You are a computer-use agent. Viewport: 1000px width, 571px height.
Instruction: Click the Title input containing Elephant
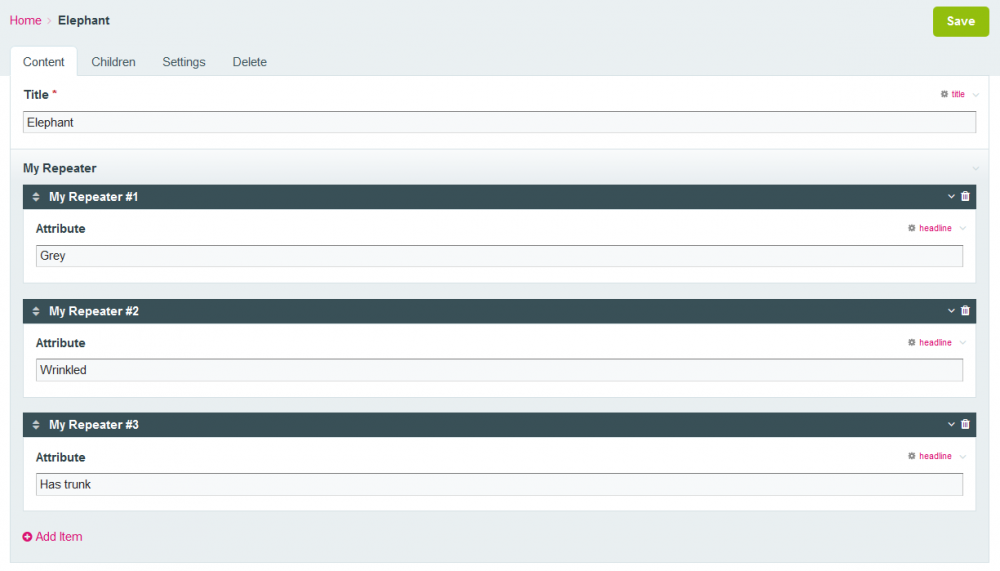point(499,122)
